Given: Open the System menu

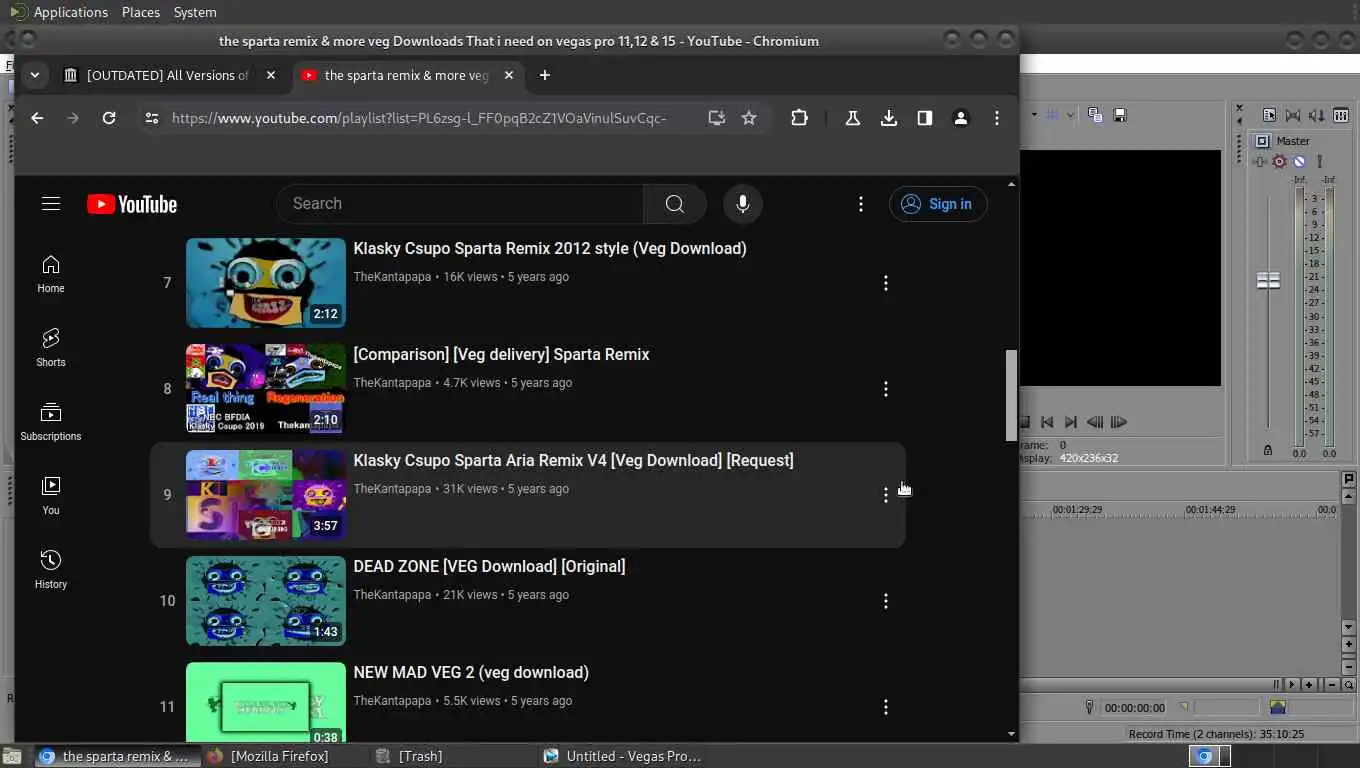Looking at the screenshot, I should pyautogui.click(x=195, y=12).
